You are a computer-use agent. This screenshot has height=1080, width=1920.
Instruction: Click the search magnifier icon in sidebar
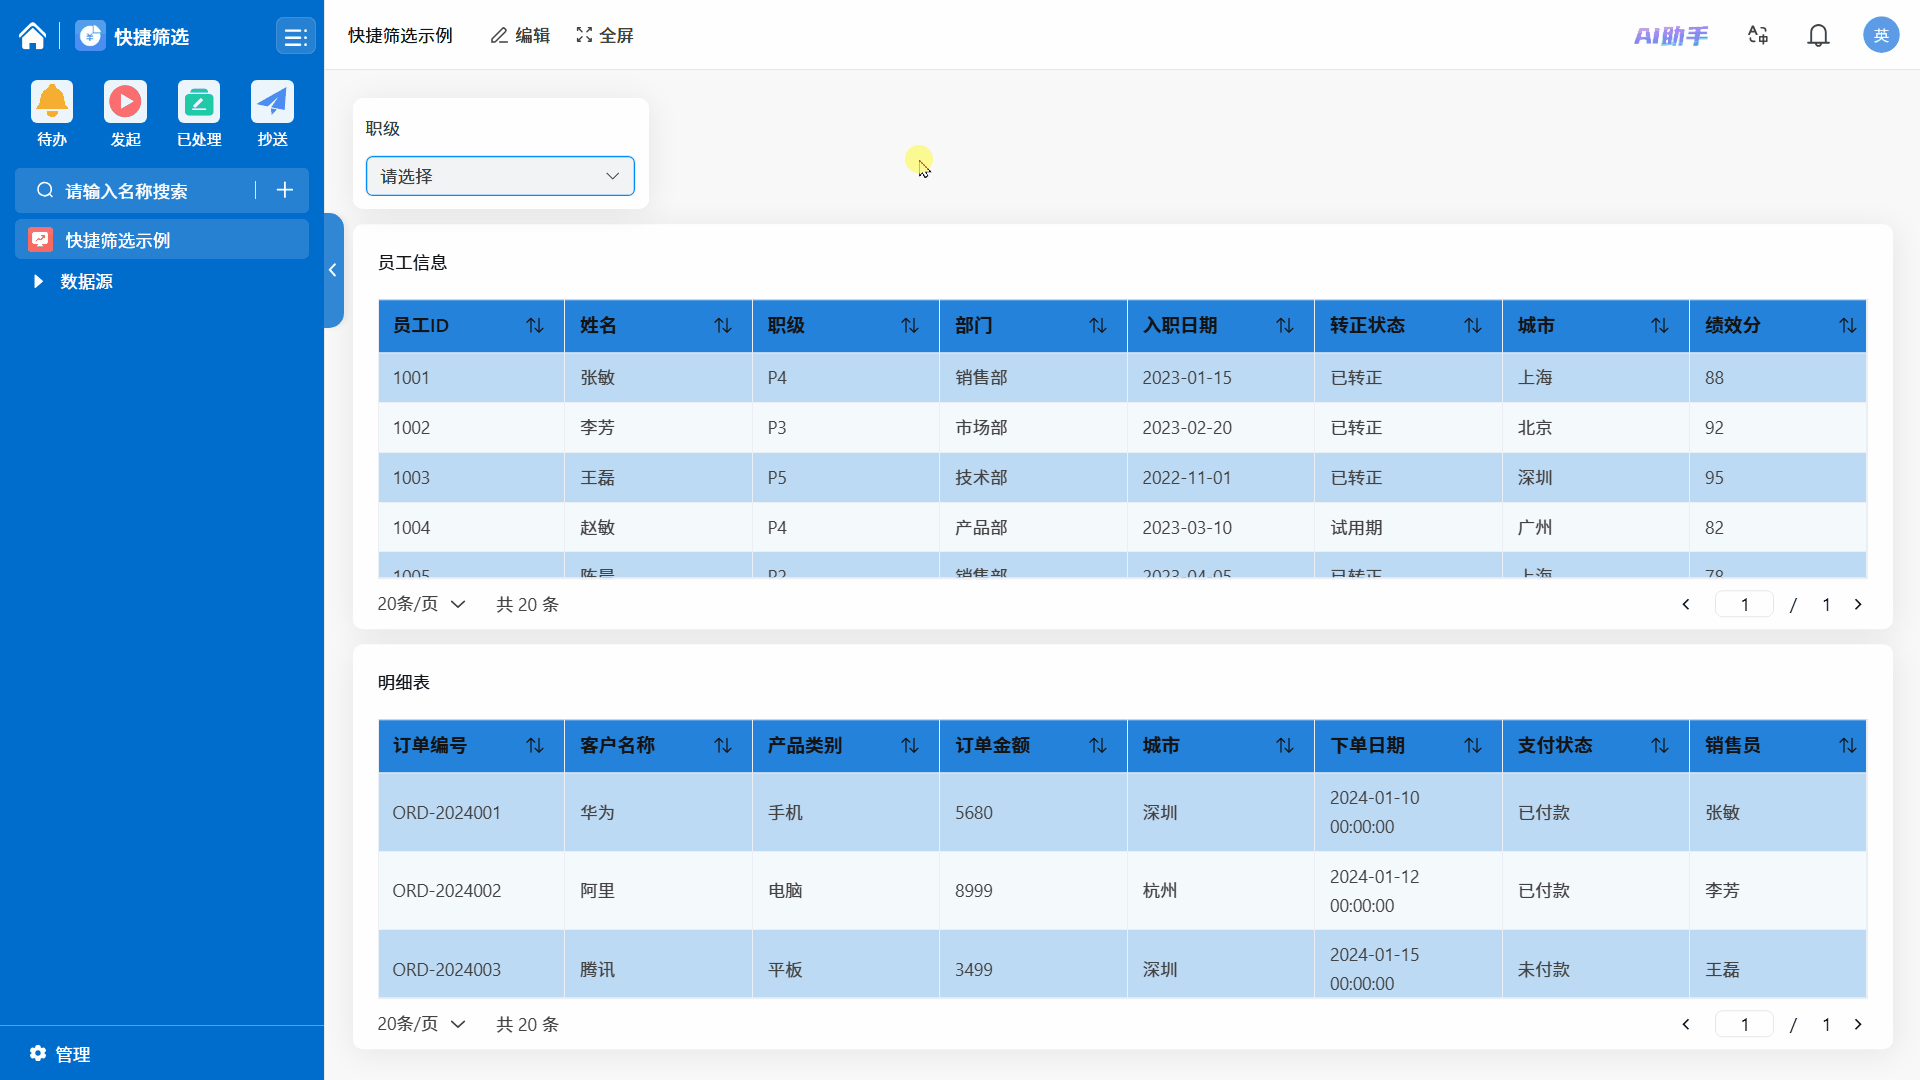pos(45,190)
